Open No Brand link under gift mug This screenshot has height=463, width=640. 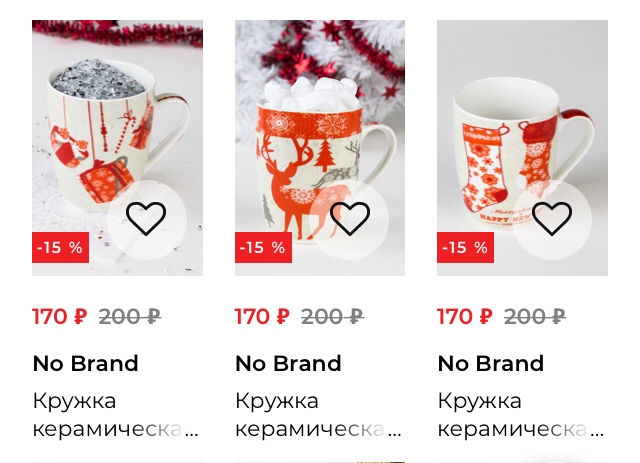(86, 363)
